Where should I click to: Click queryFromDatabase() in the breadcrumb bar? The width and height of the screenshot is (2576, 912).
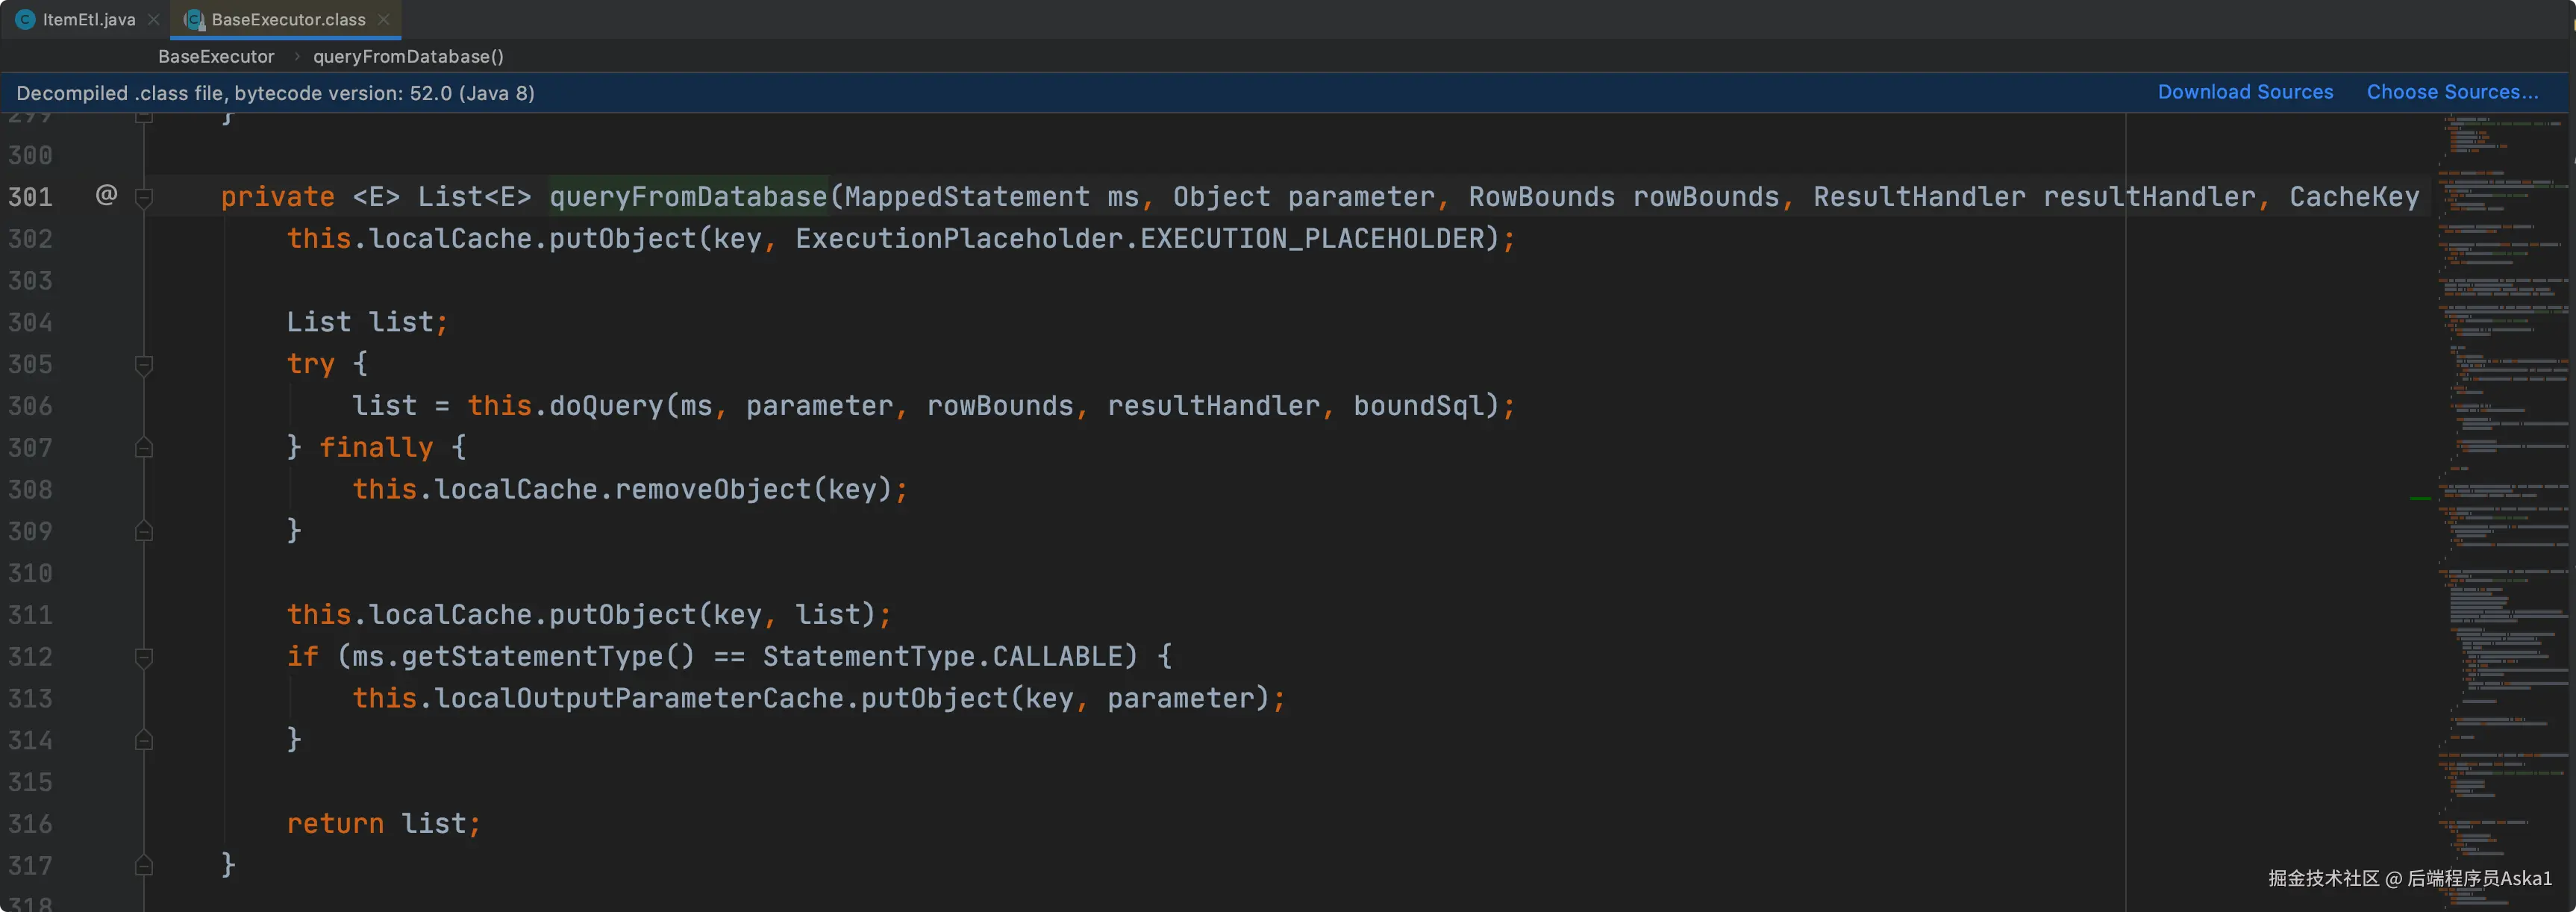[408, 56]
